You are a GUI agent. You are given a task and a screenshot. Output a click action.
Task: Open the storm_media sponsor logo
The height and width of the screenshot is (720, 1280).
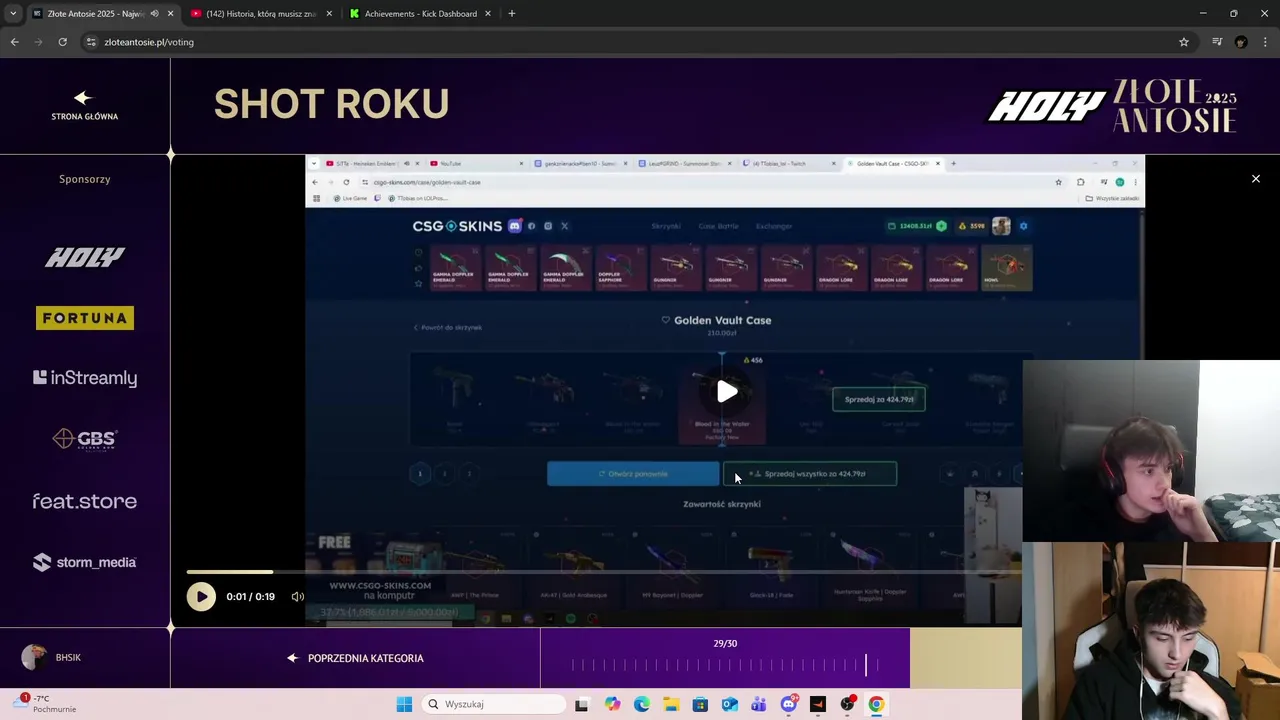[x=85, y=562]
